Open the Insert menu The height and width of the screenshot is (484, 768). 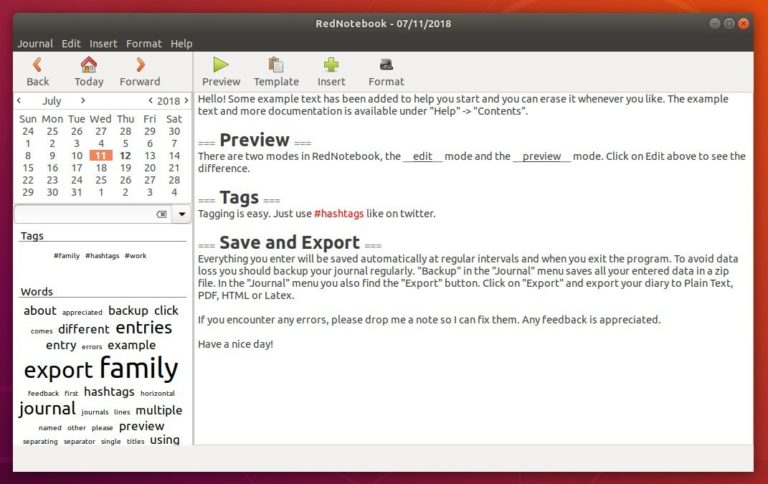coord(103,44)
